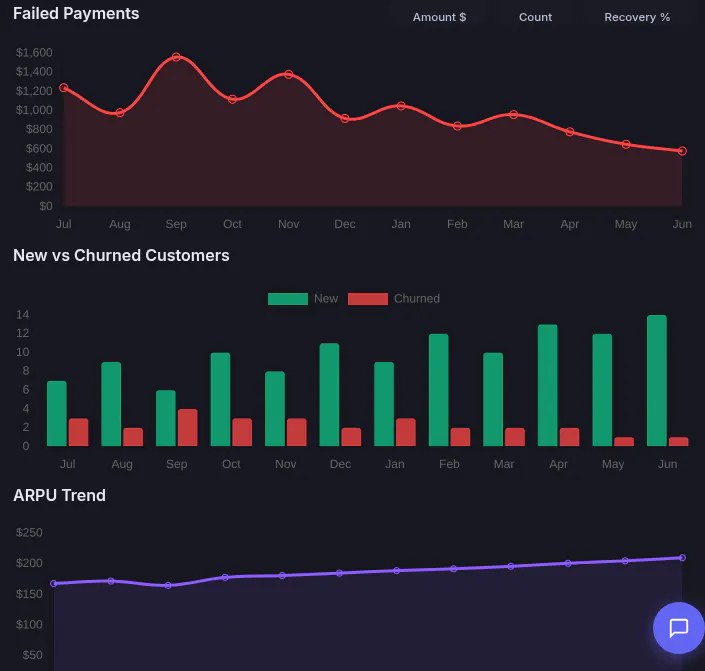
Task: Click the green New bar for Jul
Action: (57, 413)
